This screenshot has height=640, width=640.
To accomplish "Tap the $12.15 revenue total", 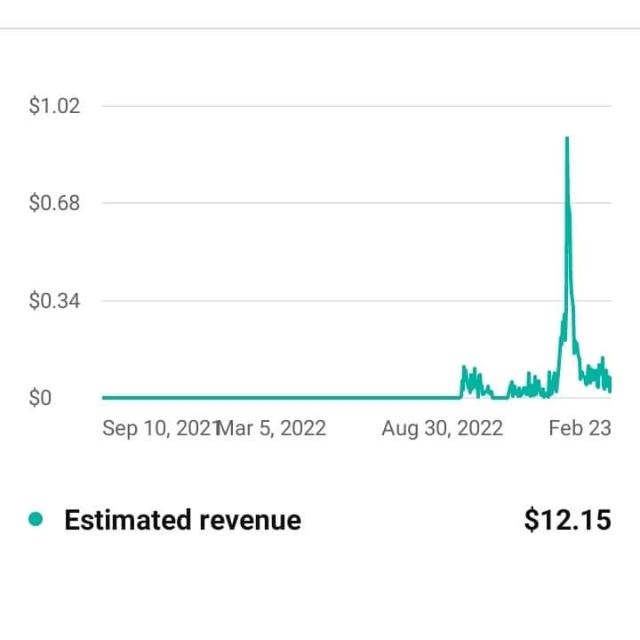I will click(x=567, y=520).
